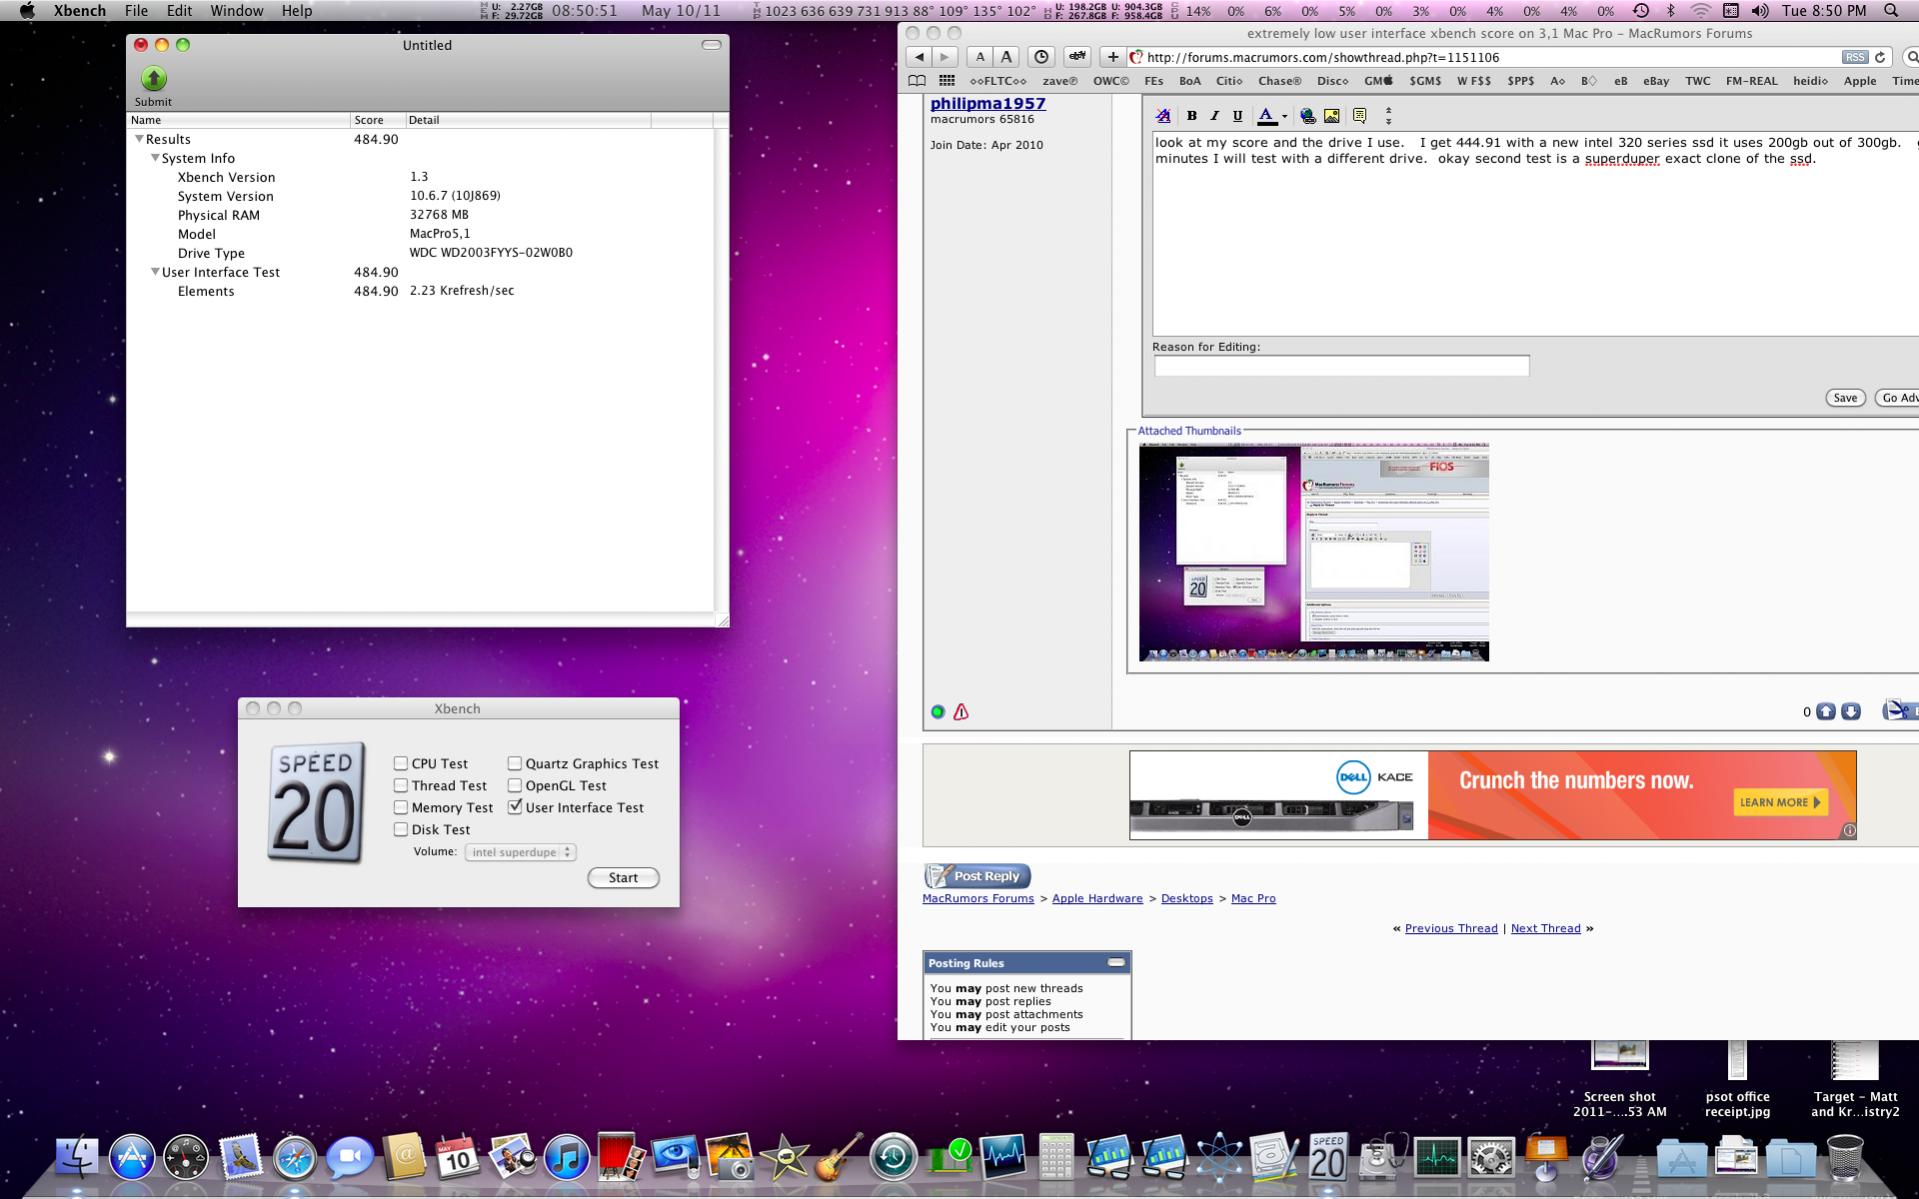
Task: Open System Preferences from the Dock
Action: point(1491,1158)
